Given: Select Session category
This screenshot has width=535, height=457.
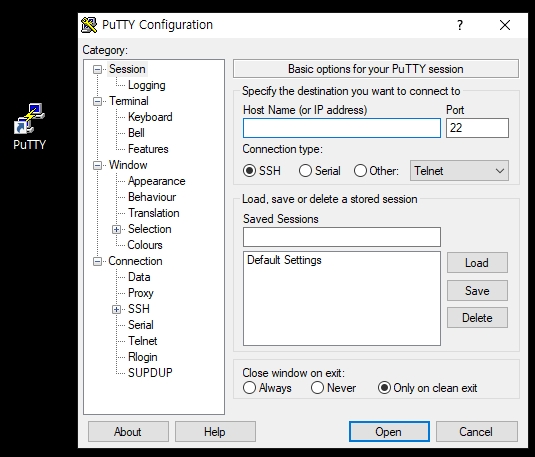Looking at the screenshot, I should [x=127, y=69].
